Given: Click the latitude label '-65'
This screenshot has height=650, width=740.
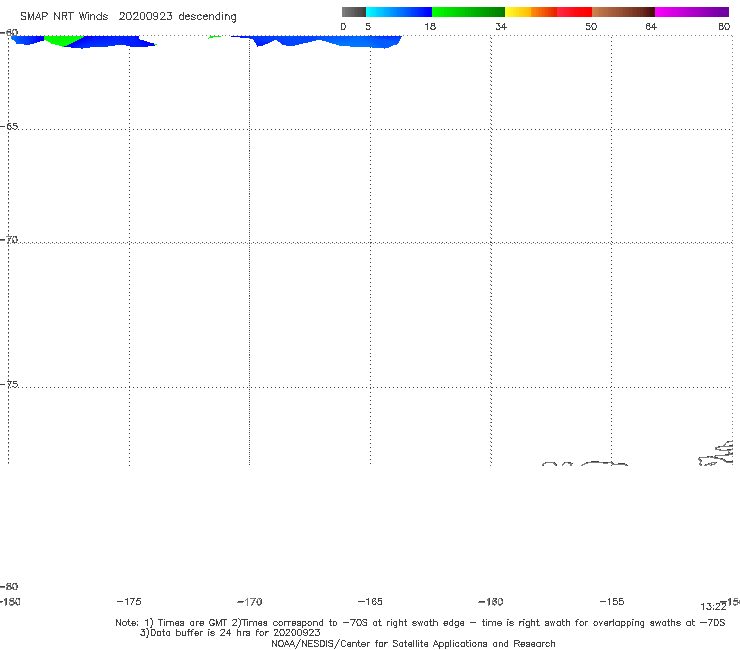Looking at the screenshot, I should (x=9, y=127).
